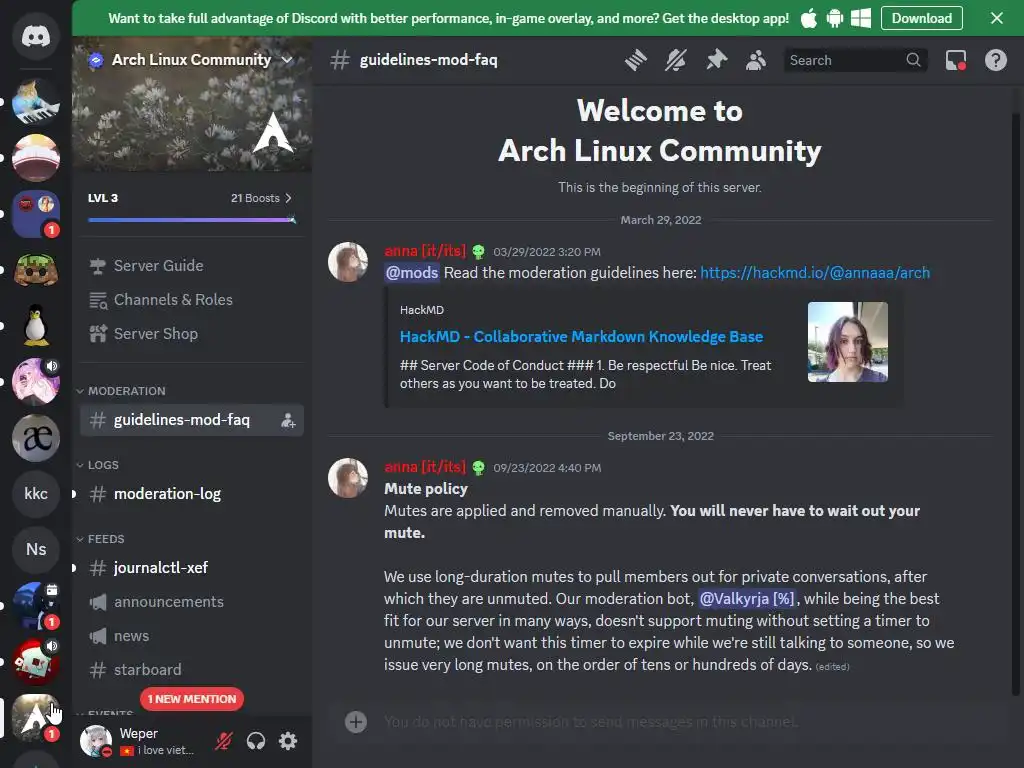
Task: Open the Tux penguin server
Action: (x=36, y=325)
